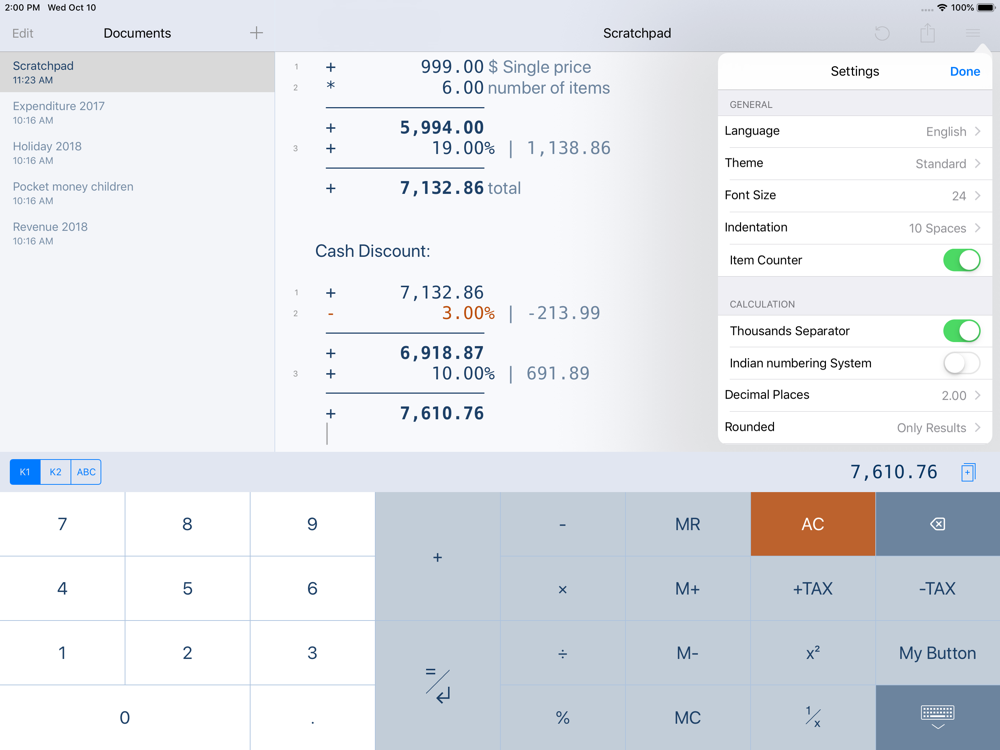Expand the Font Size option
This screenshot has height=750, width=1000.
pos(855,196)
